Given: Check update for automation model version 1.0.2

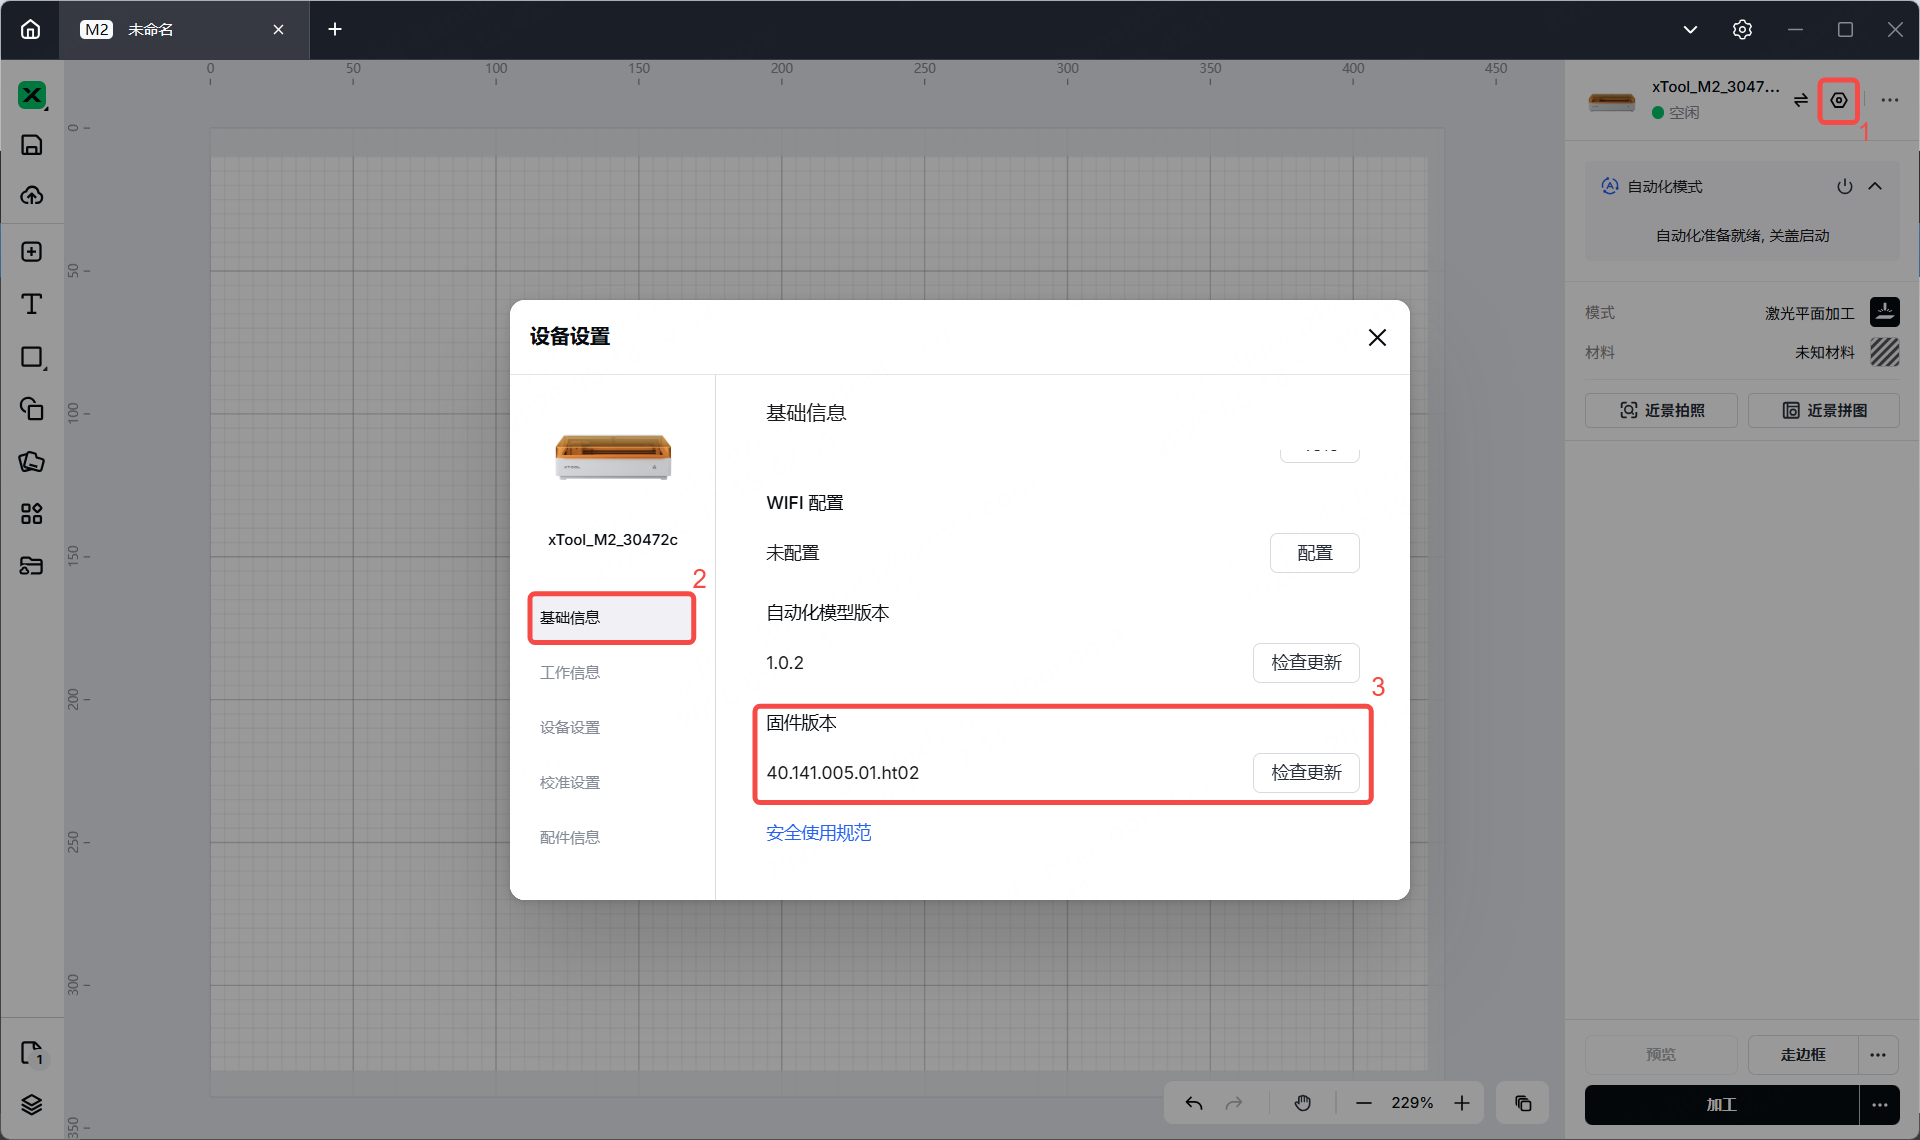Looking at the screenshot, I should click(1306, 663).
